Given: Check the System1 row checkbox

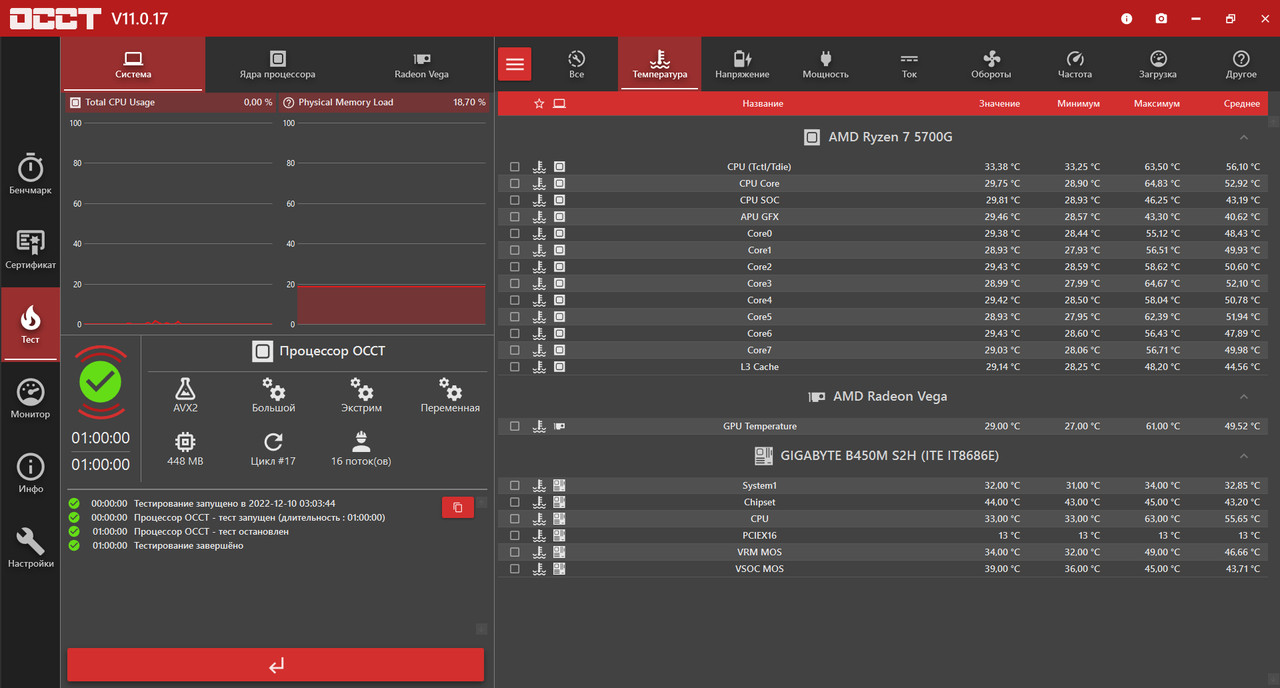Looking at the screenshot, I should pyautogui.click(x=515, y=485).
